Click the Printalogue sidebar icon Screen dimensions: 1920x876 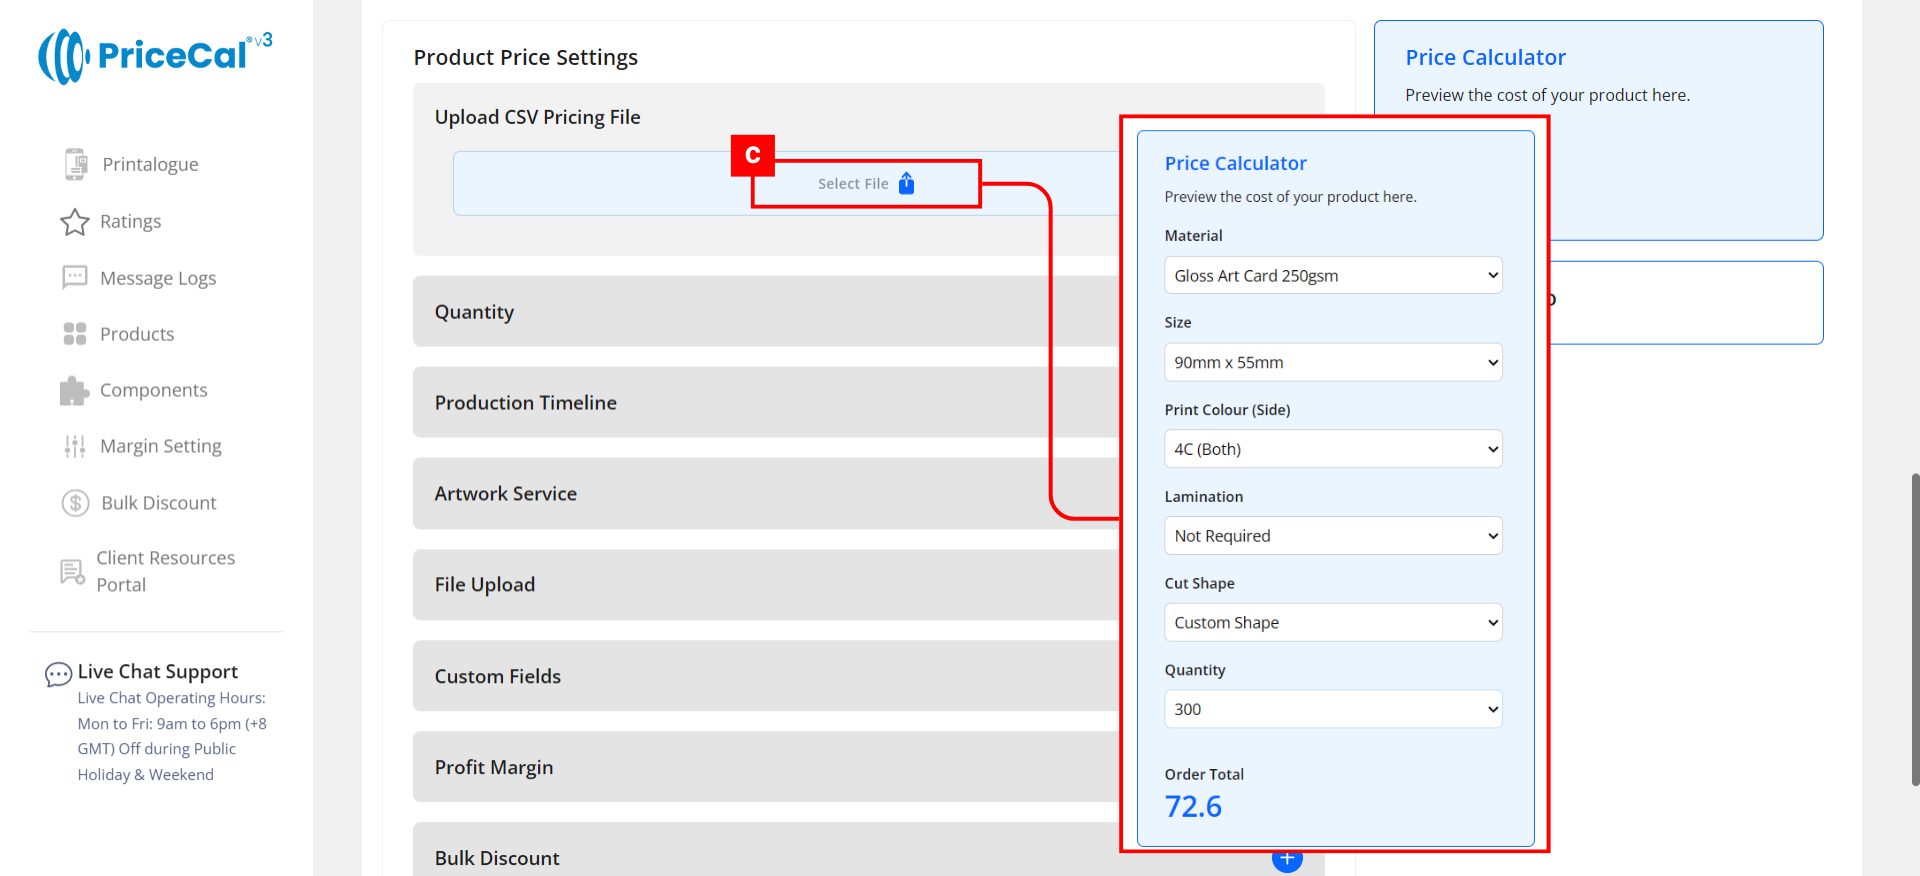[x=76, y=164]
